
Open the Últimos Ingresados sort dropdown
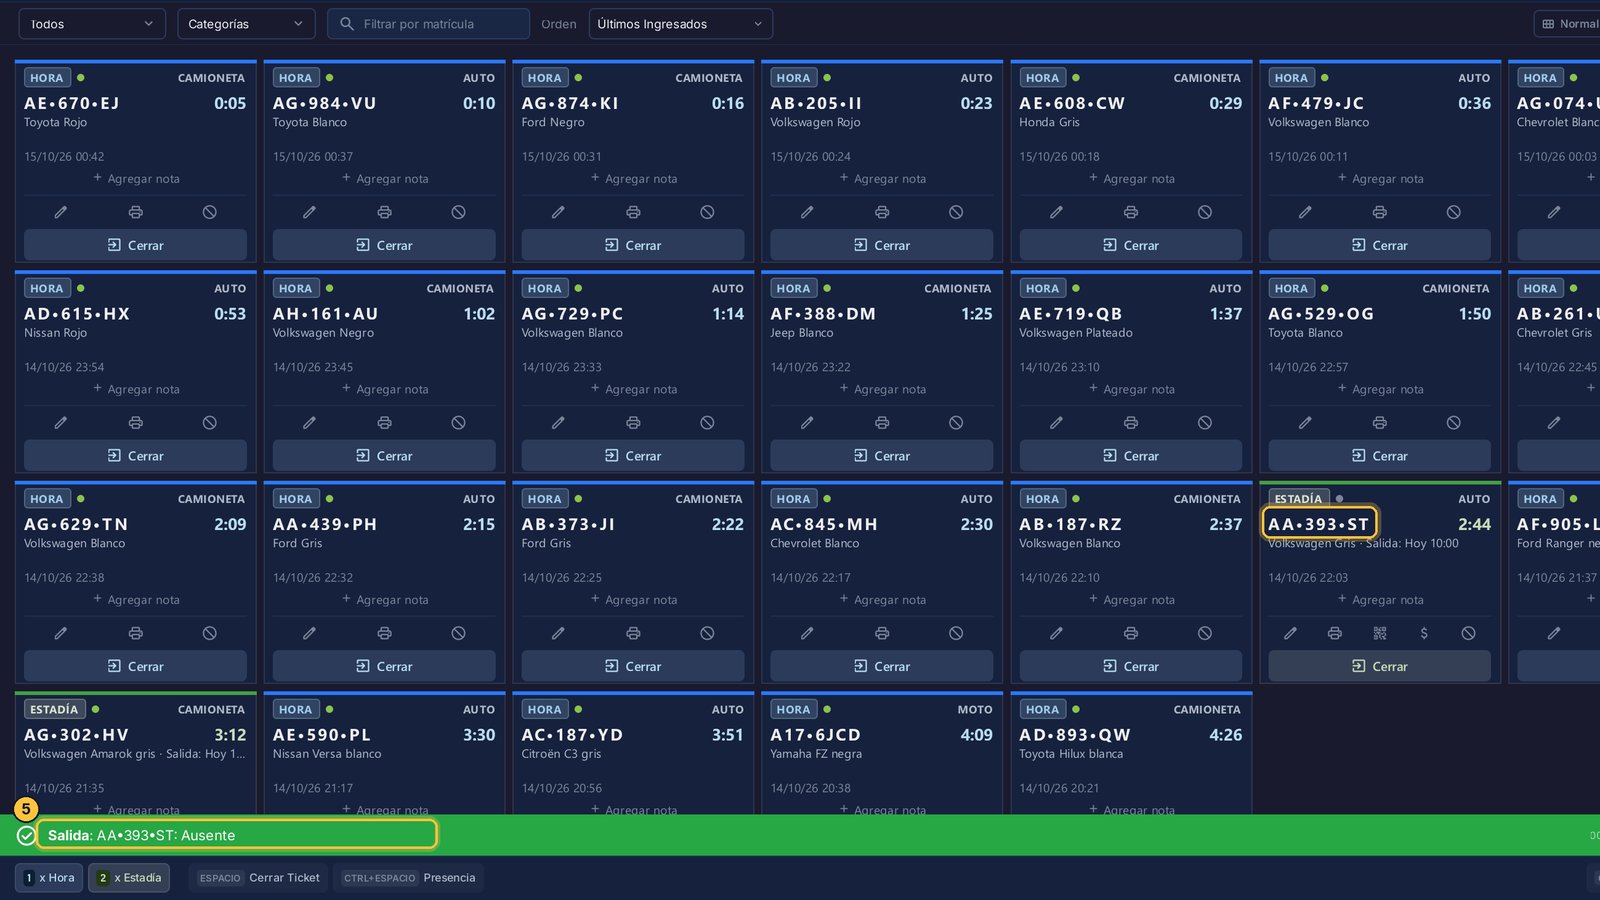tap(681, 24)
